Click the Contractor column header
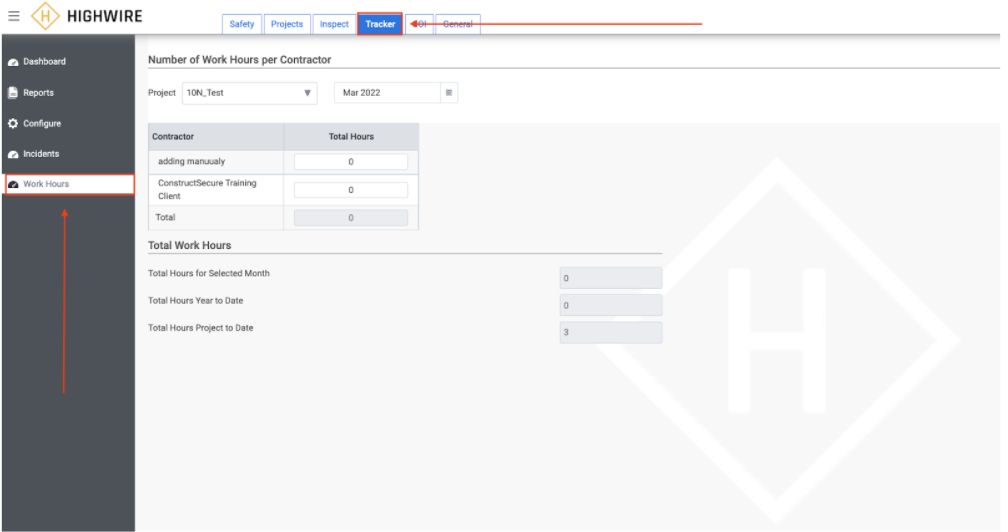 click(x=216, y=137)
